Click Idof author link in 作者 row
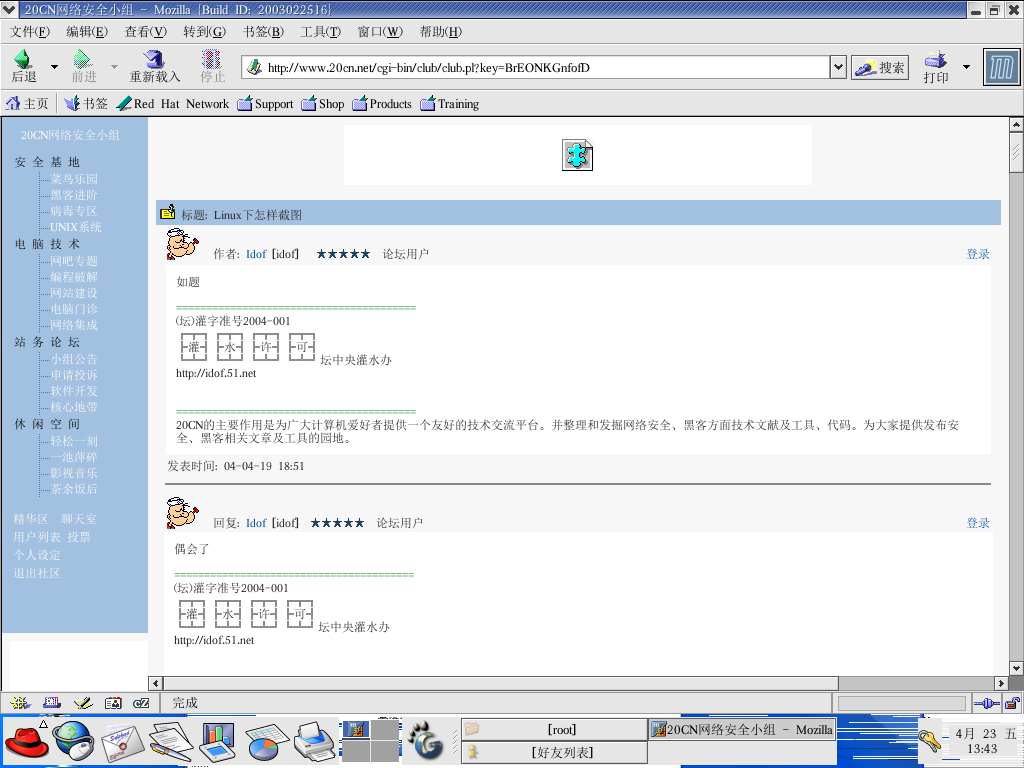 256,254
